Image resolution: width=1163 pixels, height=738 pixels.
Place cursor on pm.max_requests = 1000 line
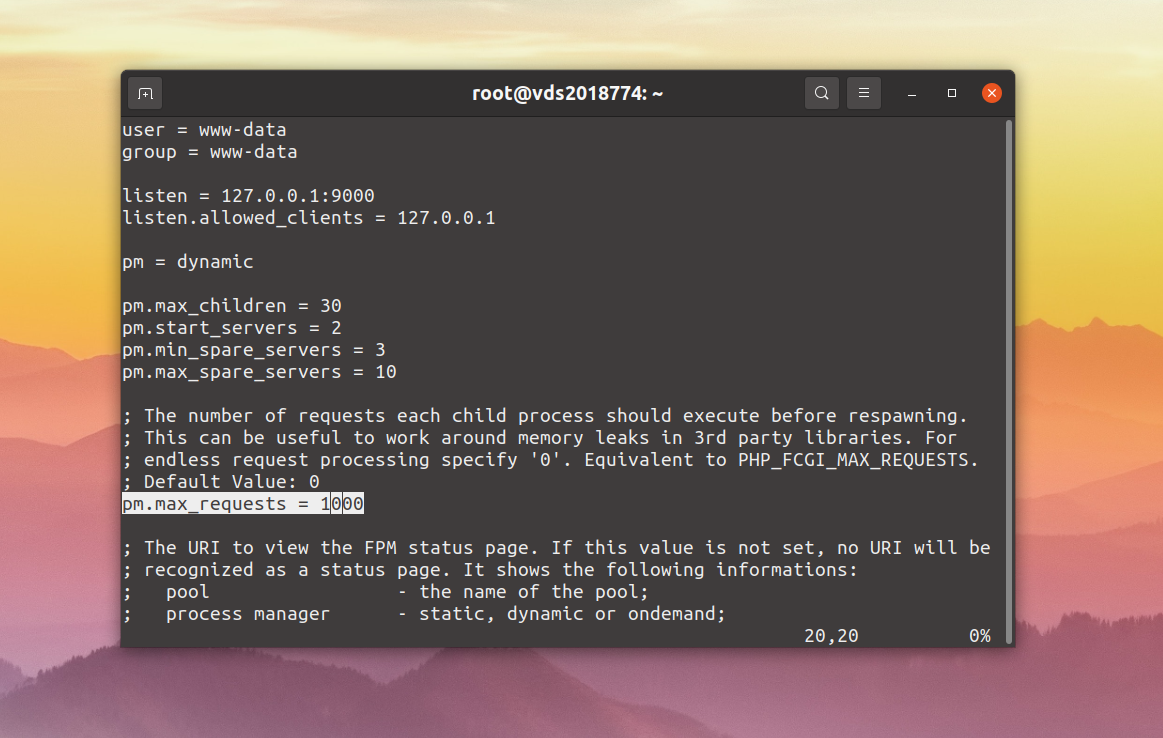(243, 504)
